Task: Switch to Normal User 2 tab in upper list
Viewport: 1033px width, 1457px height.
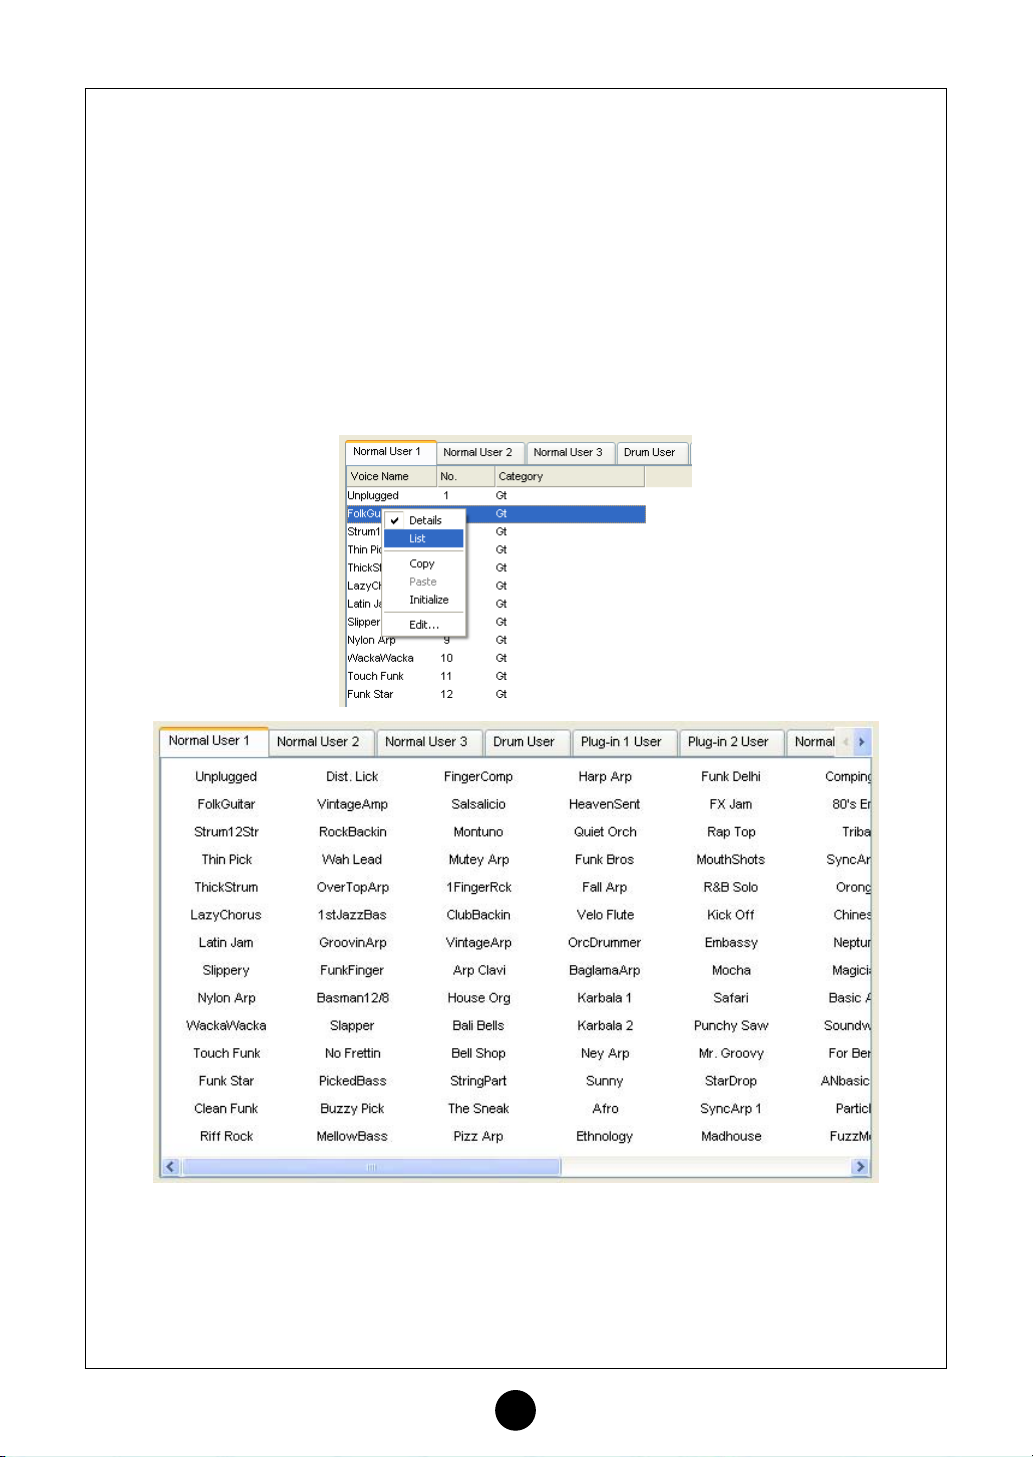Action: point(478,453)
